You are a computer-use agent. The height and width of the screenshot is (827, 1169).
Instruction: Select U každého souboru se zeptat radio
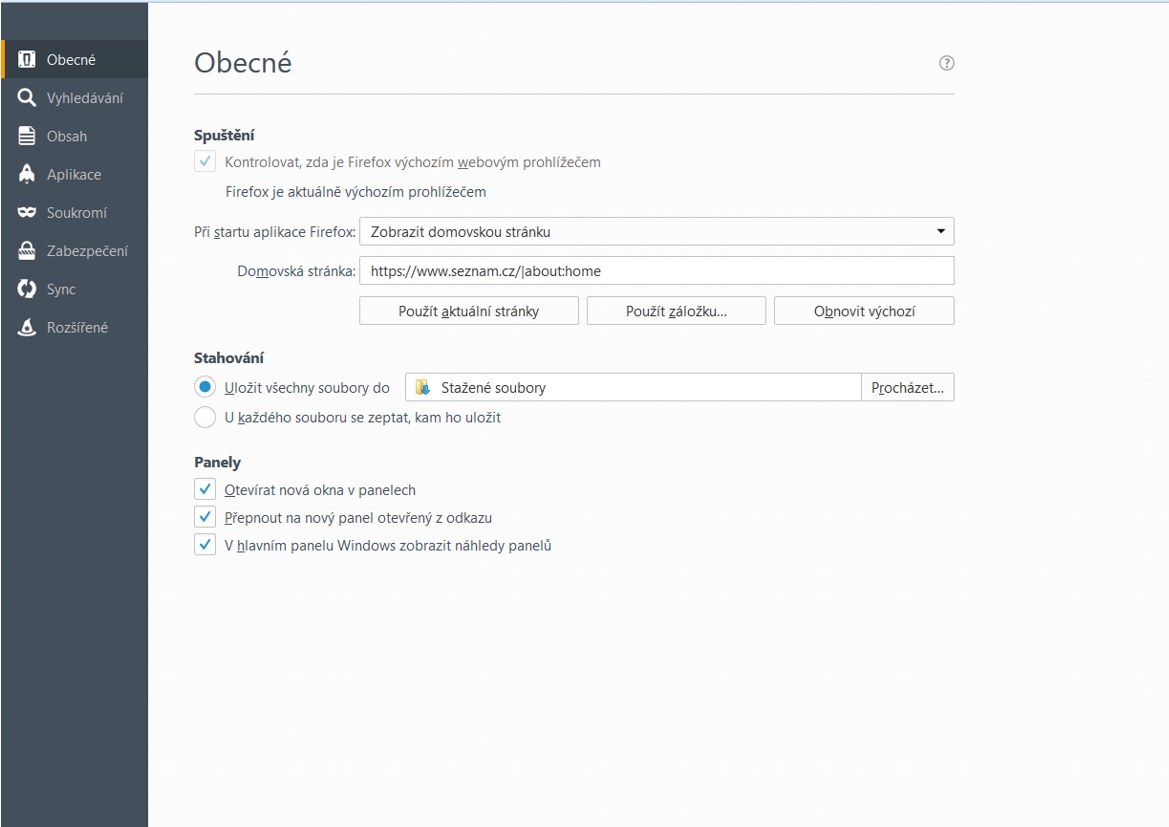(x=205, y=418)
